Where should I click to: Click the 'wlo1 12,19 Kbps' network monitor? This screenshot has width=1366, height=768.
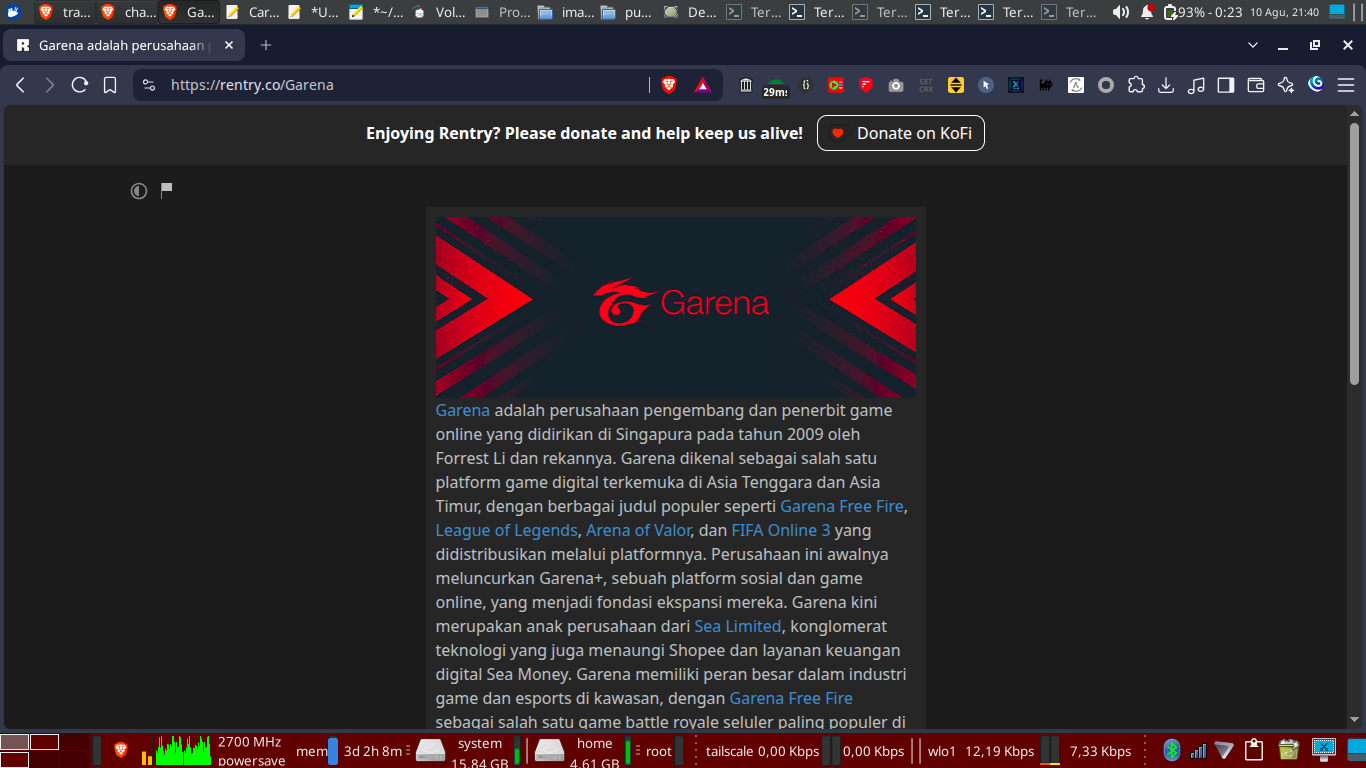pyautogui.click(x=981, y=751)
